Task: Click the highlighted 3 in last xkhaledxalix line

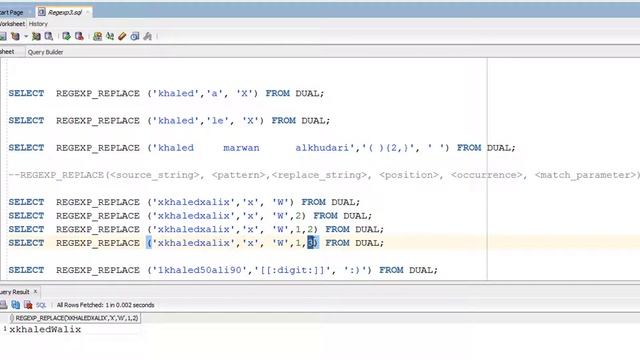Action: [x=311, y=243]
